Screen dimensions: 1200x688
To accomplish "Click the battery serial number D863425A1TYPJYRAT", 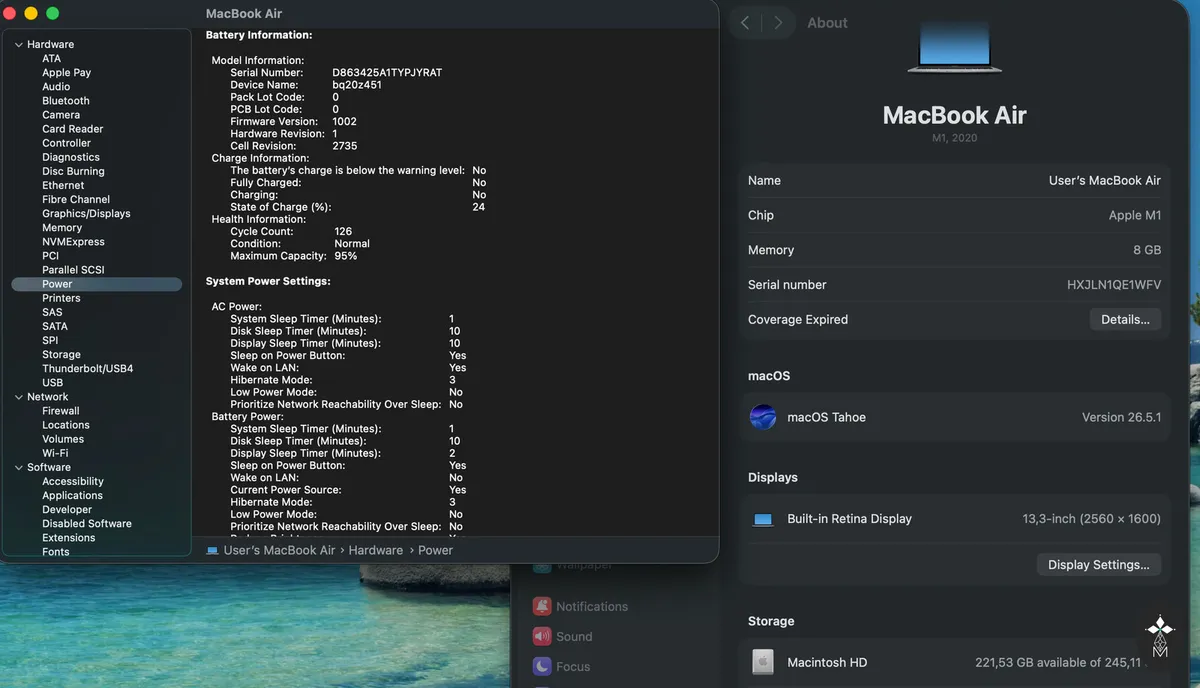I will [387, 73].
